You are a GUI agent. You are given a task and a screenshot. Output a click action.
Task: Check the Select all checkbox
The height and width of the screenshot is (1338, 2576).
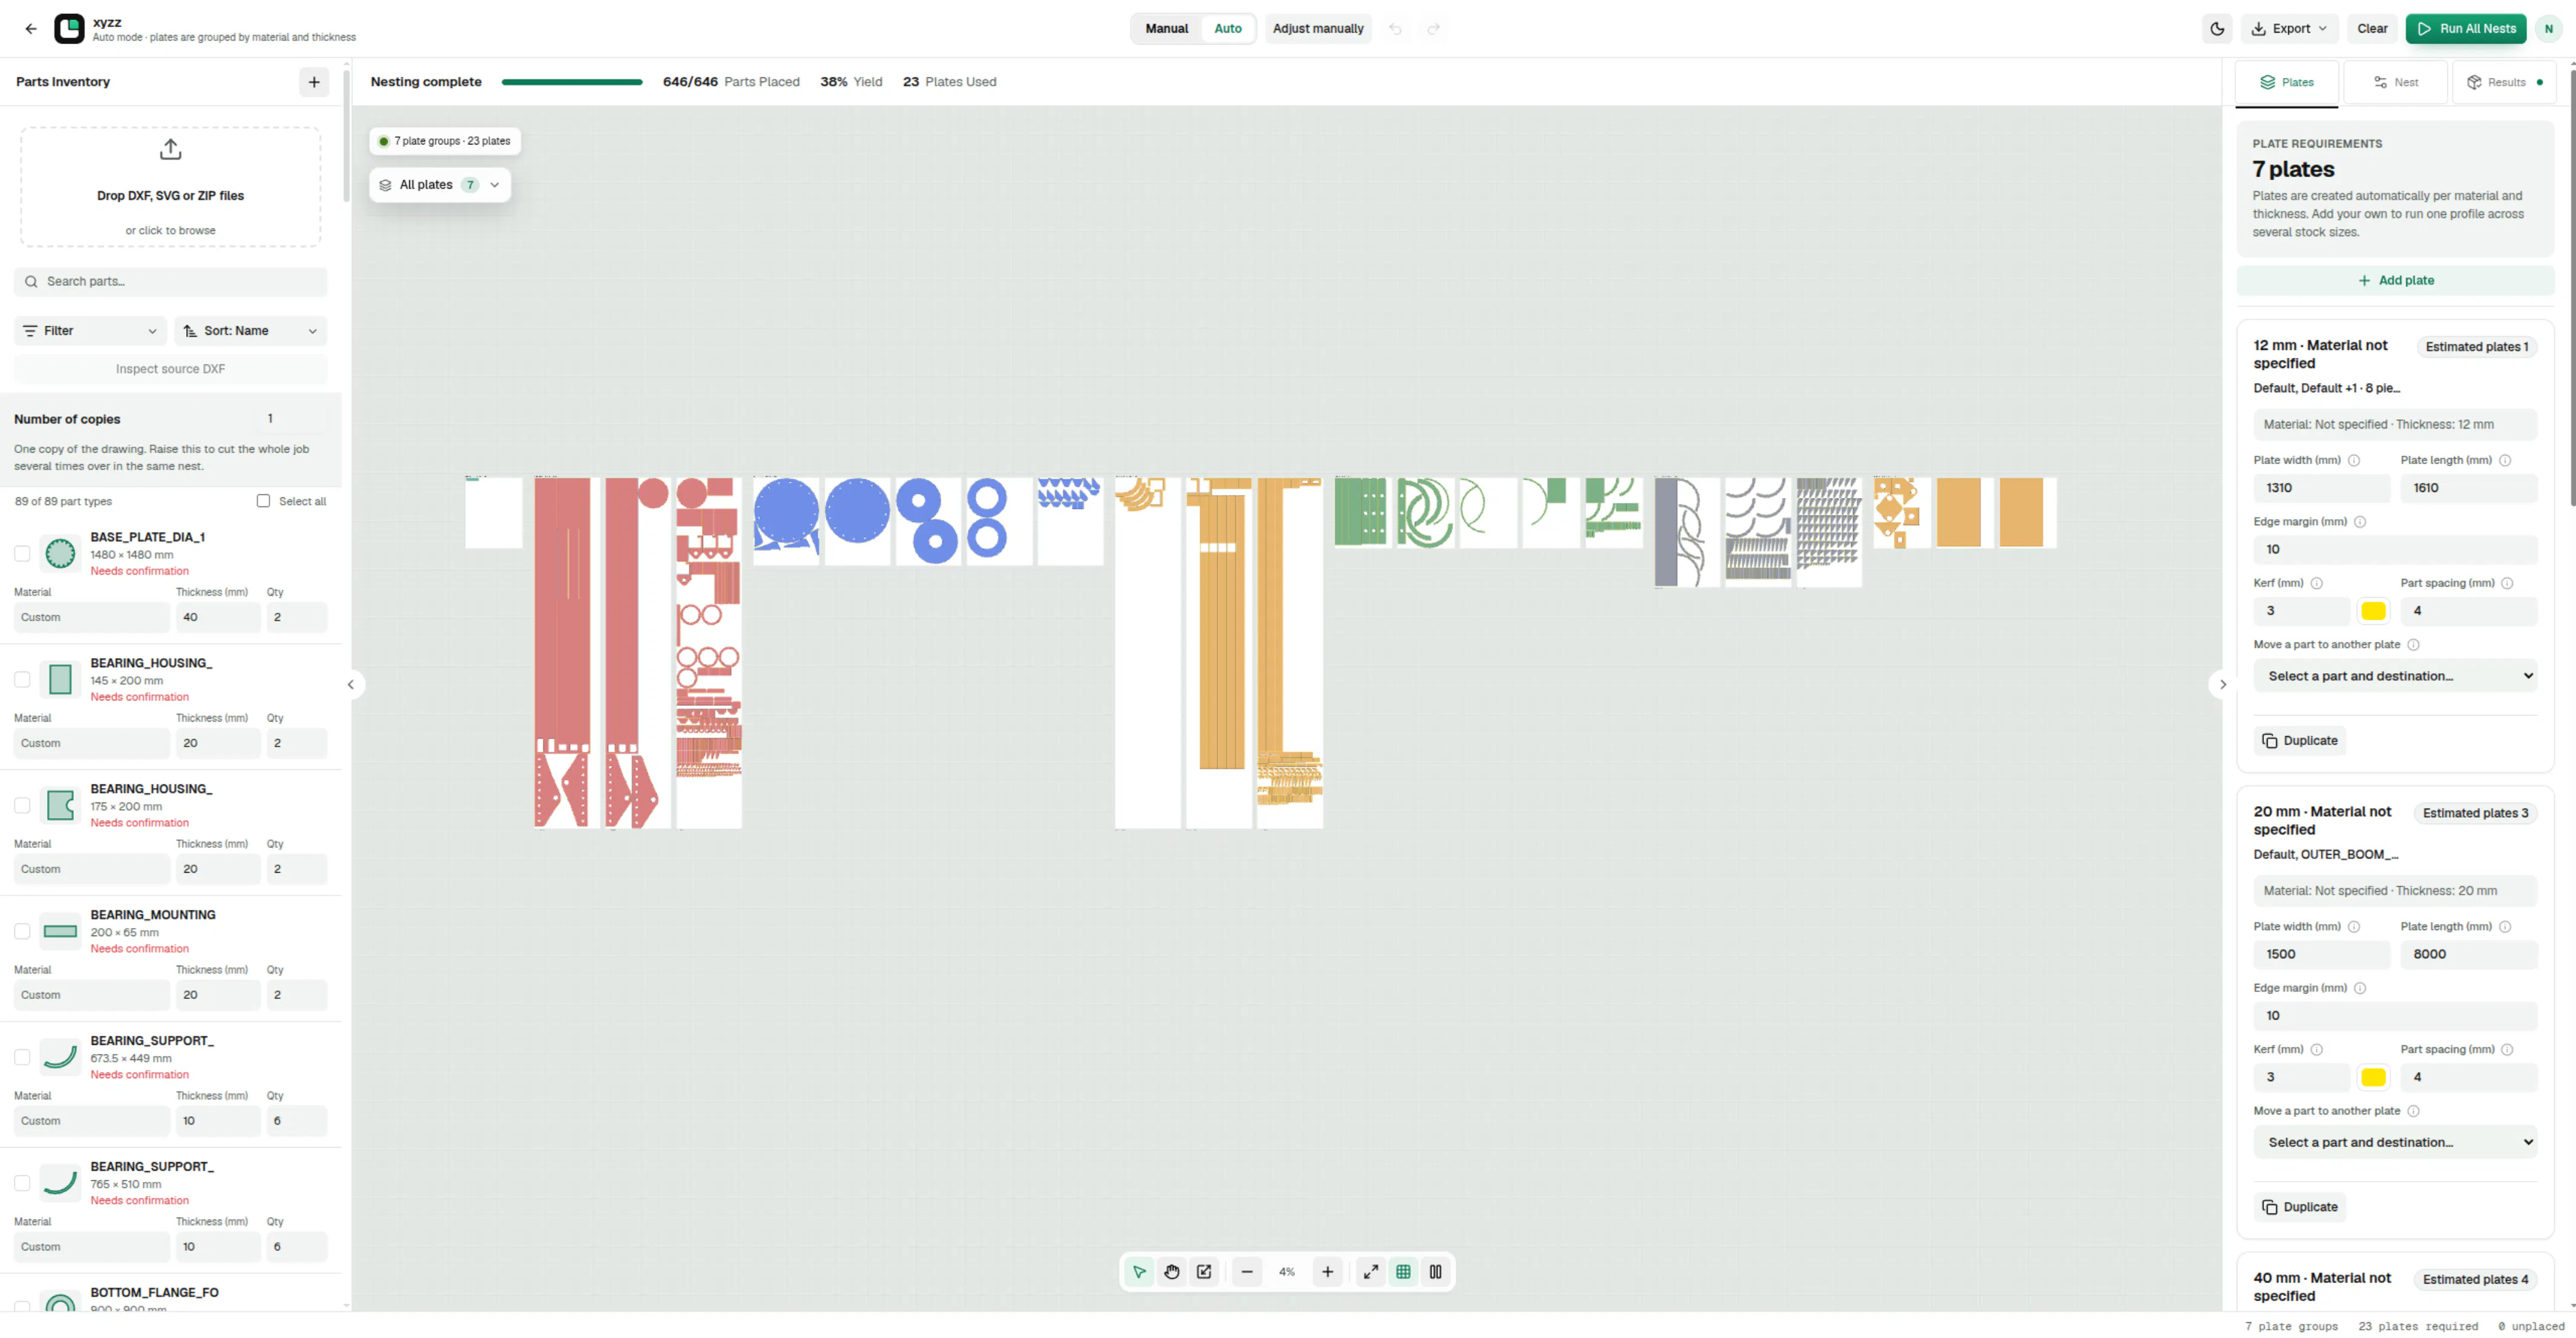263,501
